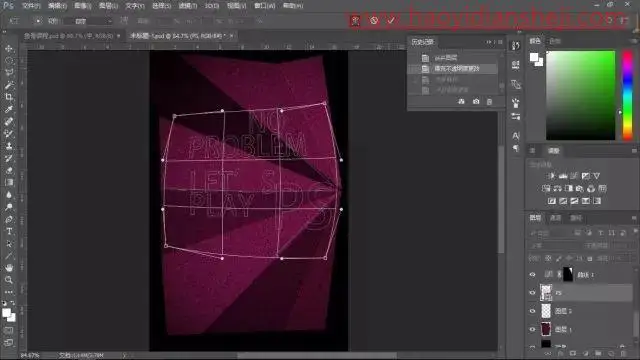Screen dimensions: 640x360
Task: Select the Zoom tool
Action: click(x=9, y=280)
